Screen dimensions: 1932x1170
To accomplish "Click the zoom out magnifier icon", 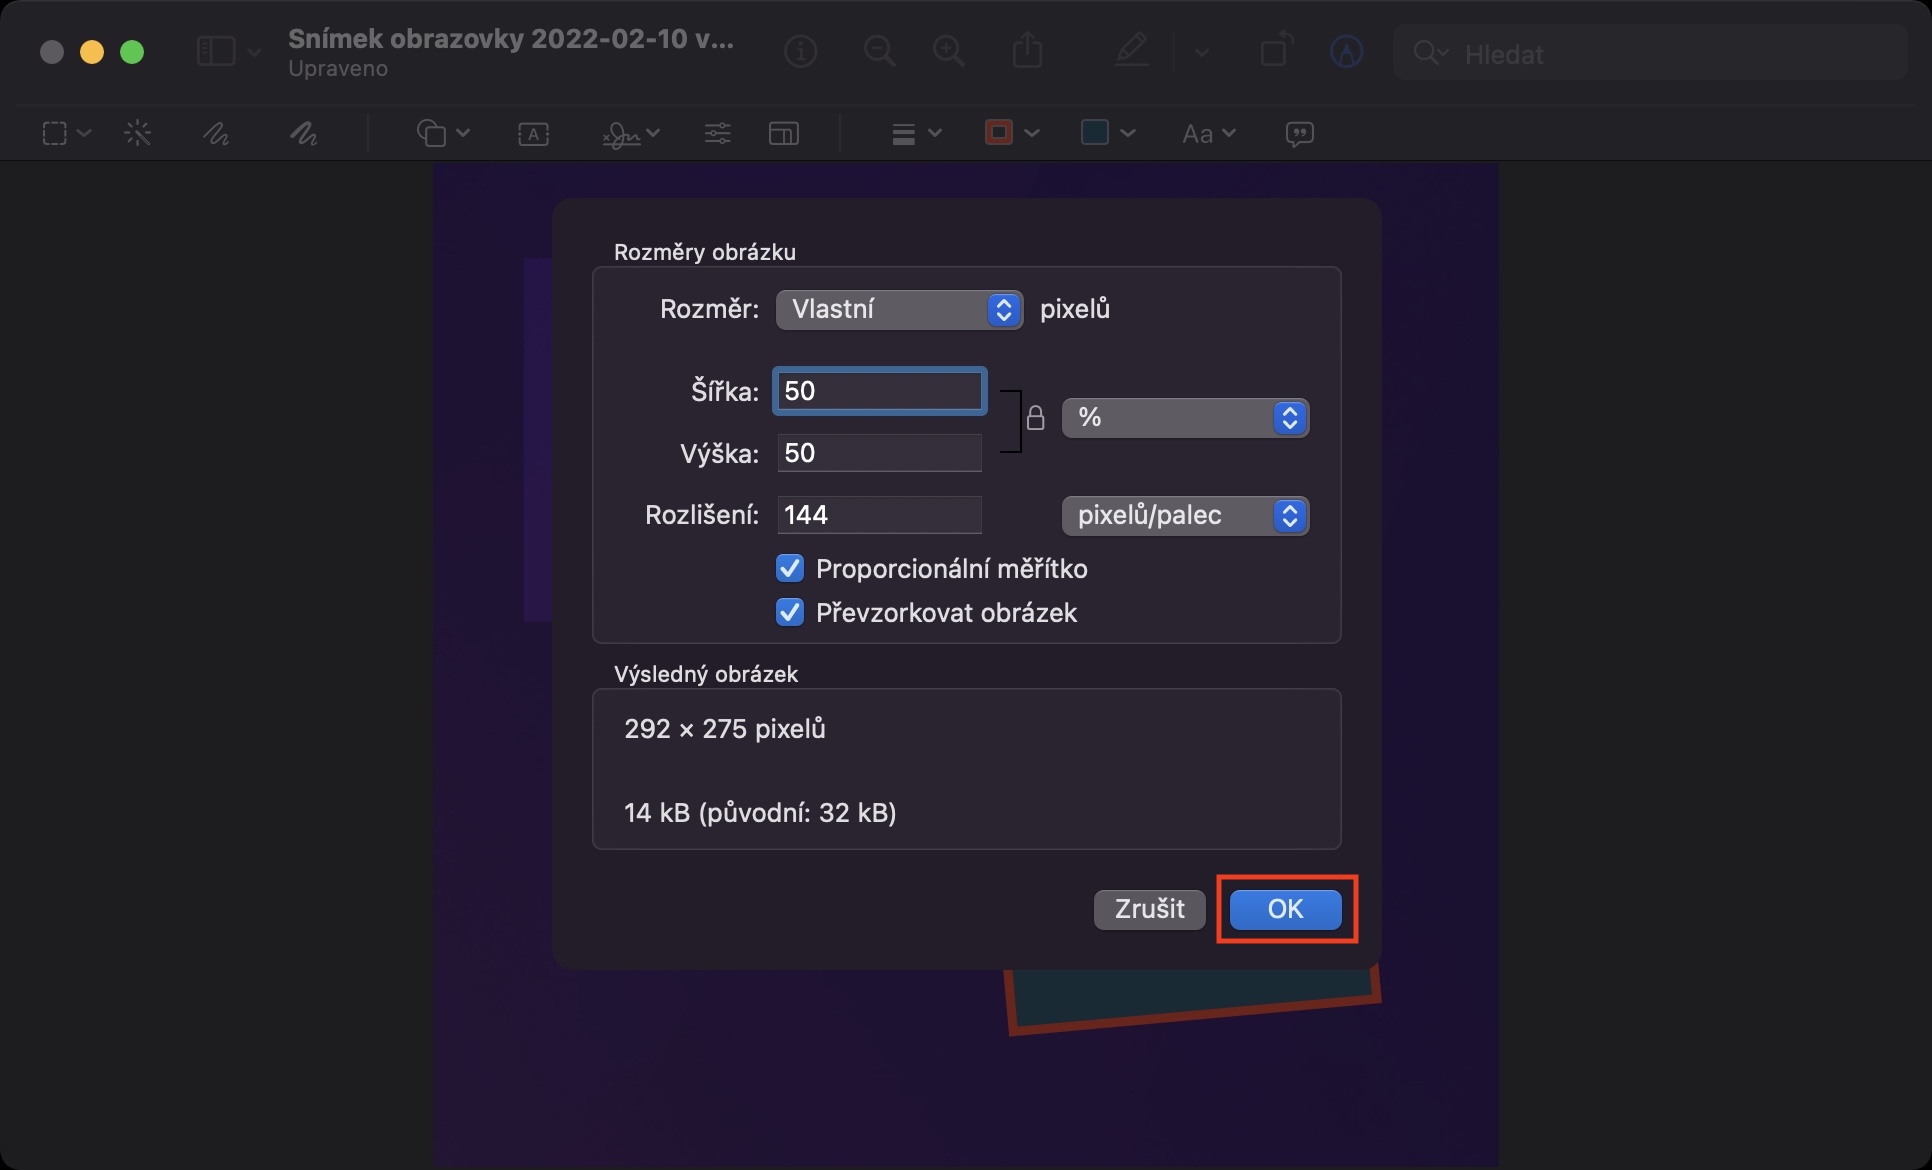I will 879,51.
